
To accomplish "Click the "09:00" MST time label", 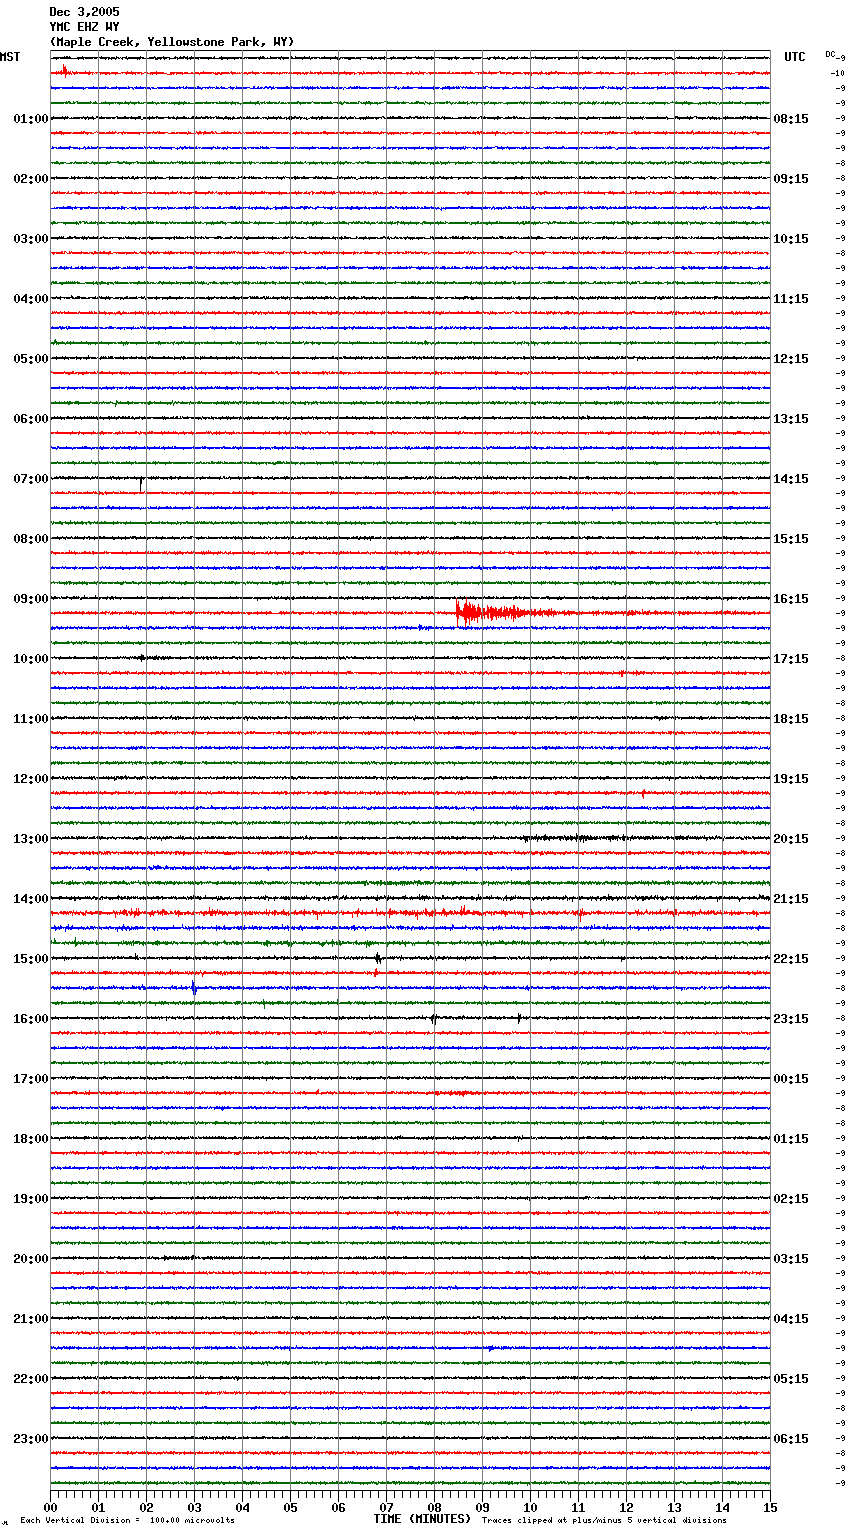I will coord(31,599).
